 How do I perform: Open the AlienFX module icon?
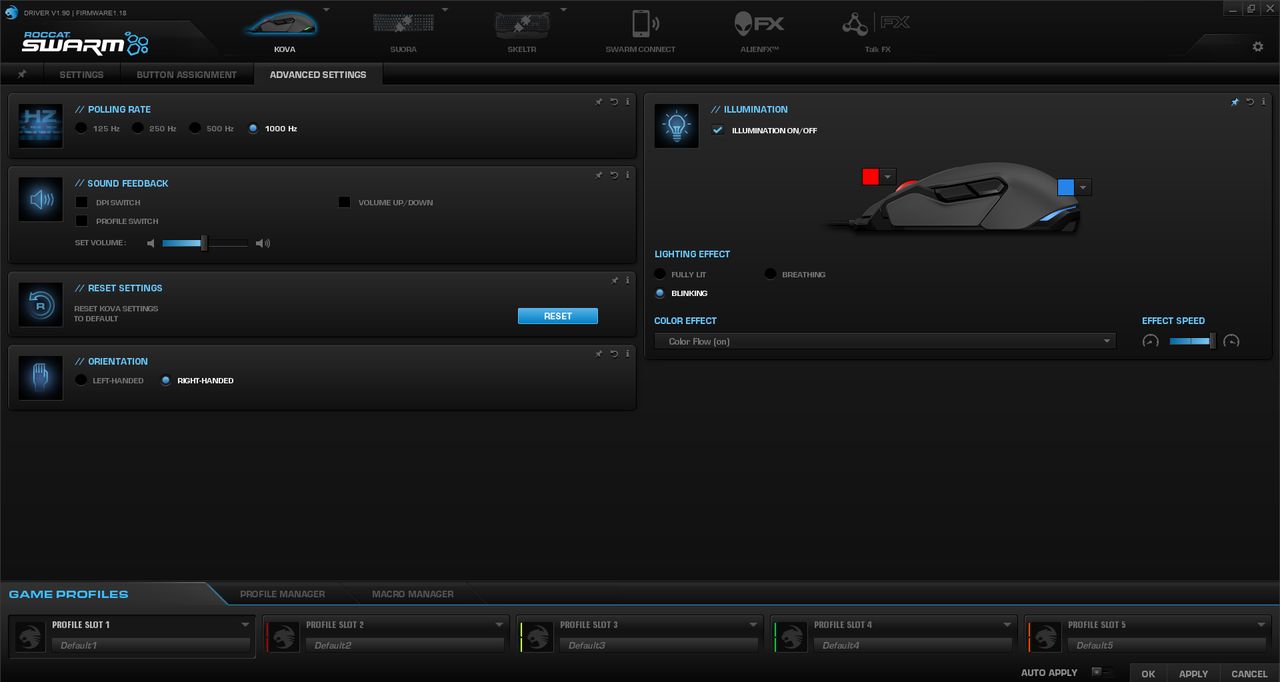[x=759, y=23]
